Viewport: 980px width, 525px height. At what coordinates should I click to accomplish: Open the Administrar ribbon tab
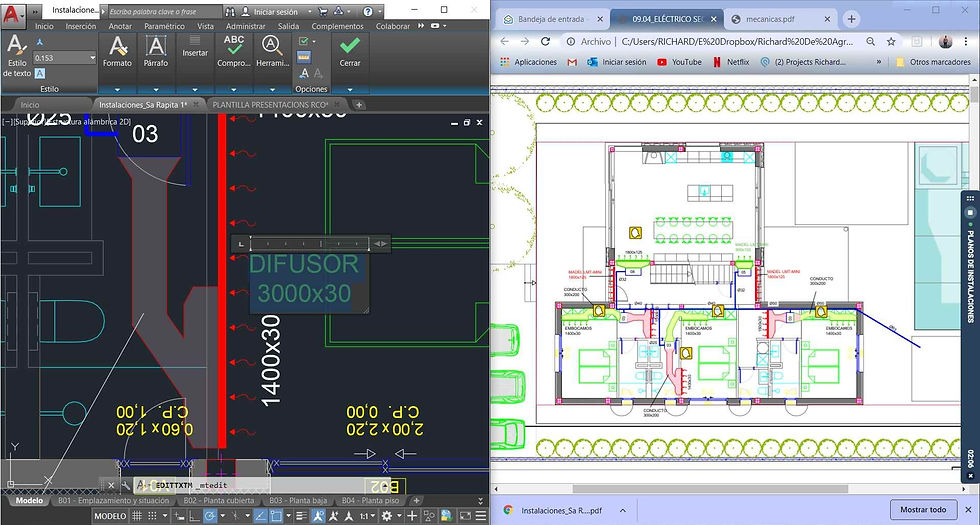pyautogui.click(x=246, y=26)
